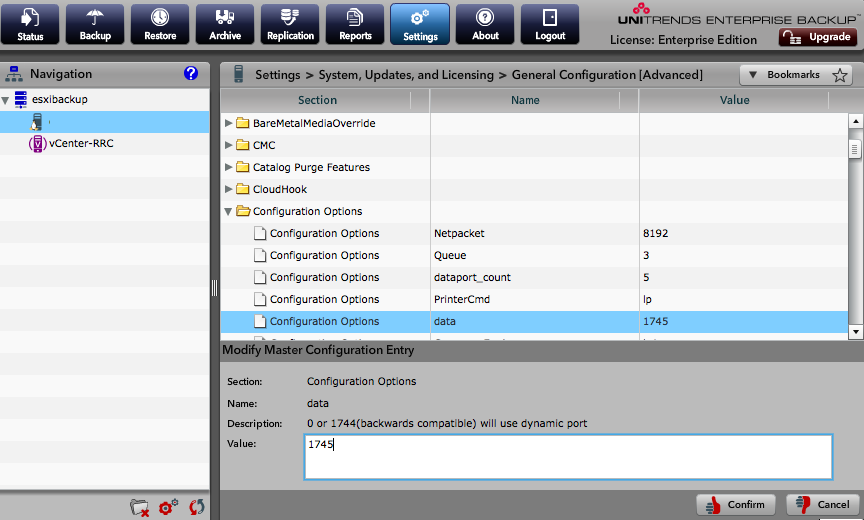Open the About dialog

485,24
